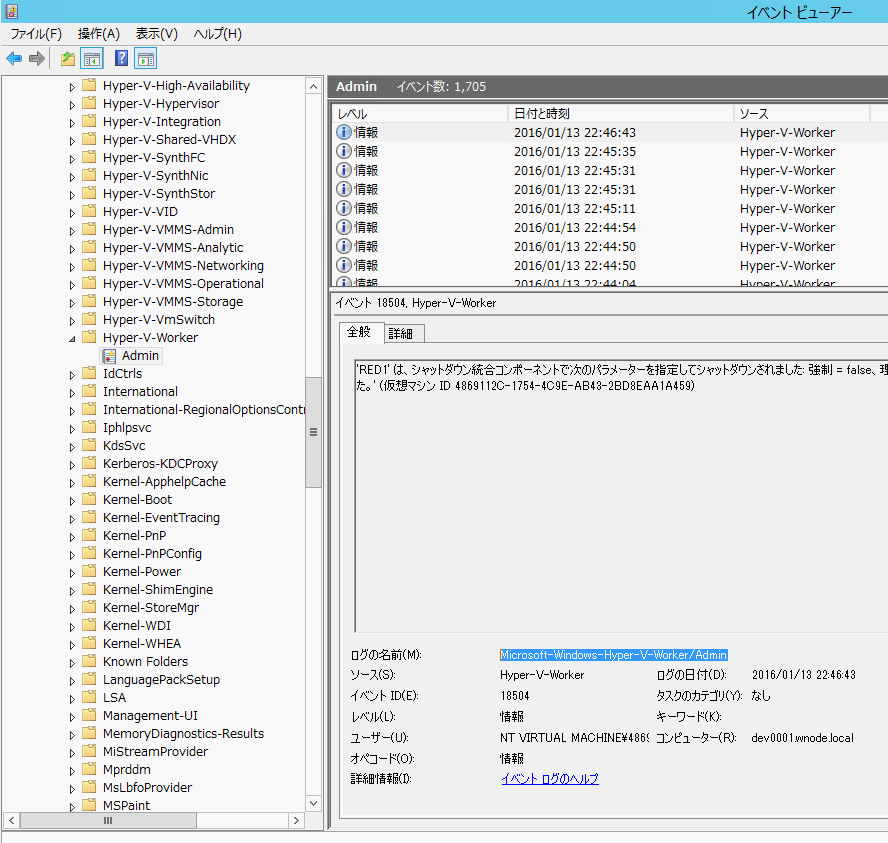Viewport: 888px width, 843px height.
Task: Click the Forward arrow toolbar icon
Action: click(37, 58)
